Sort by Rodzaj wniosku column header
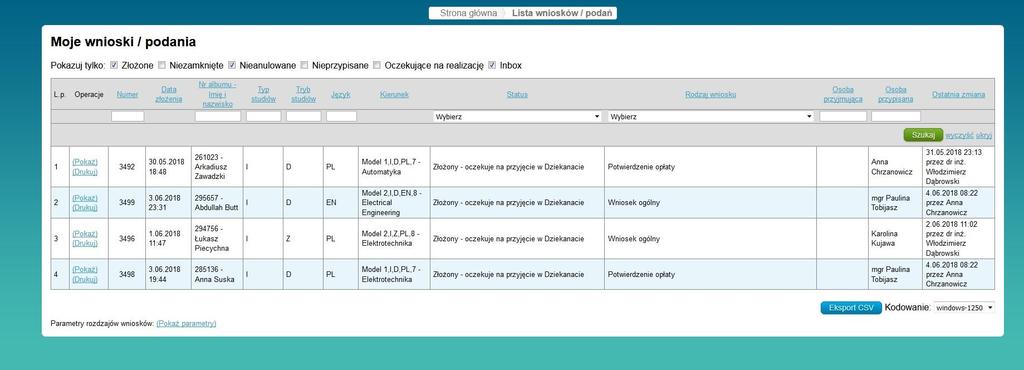This screenshot has height=370, width=1024. tap(711, 95)
